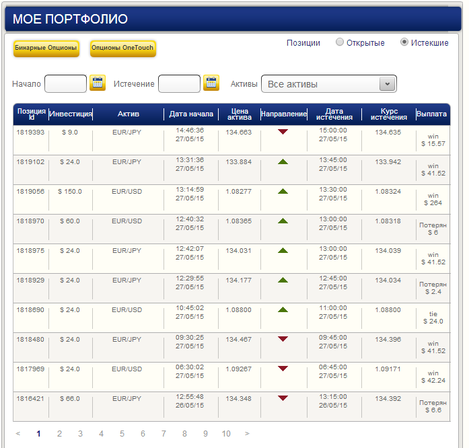Click red down arrow for position 1818480
This screenshot has height=448, width=469.
pos(283,339)
